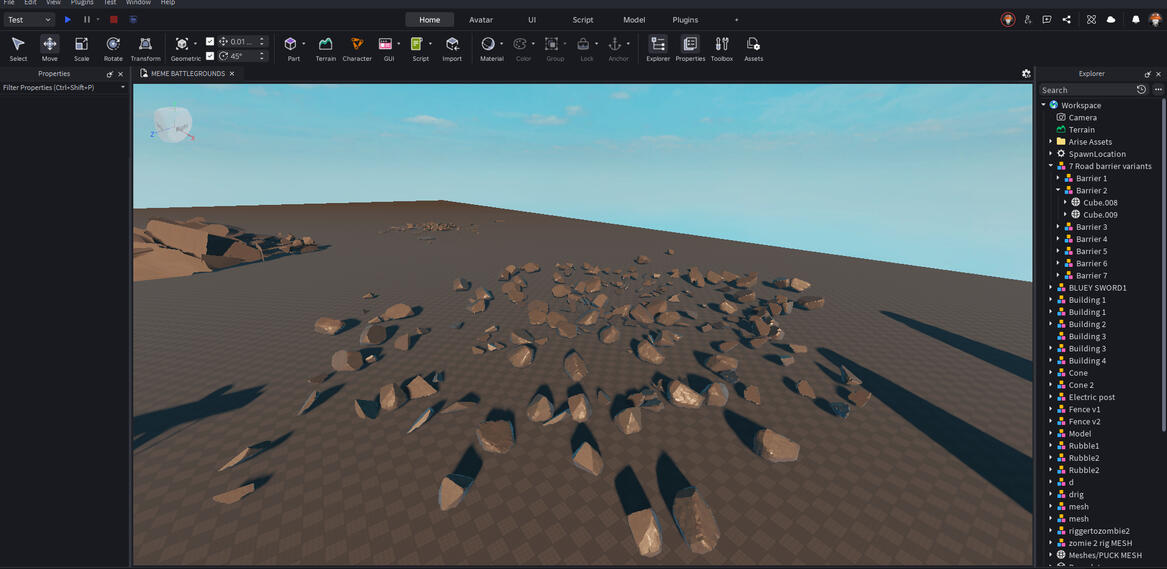This screenshot has height=569, width=1167.
Task: Toggle the move snapping checkbox
Action: 210,42
